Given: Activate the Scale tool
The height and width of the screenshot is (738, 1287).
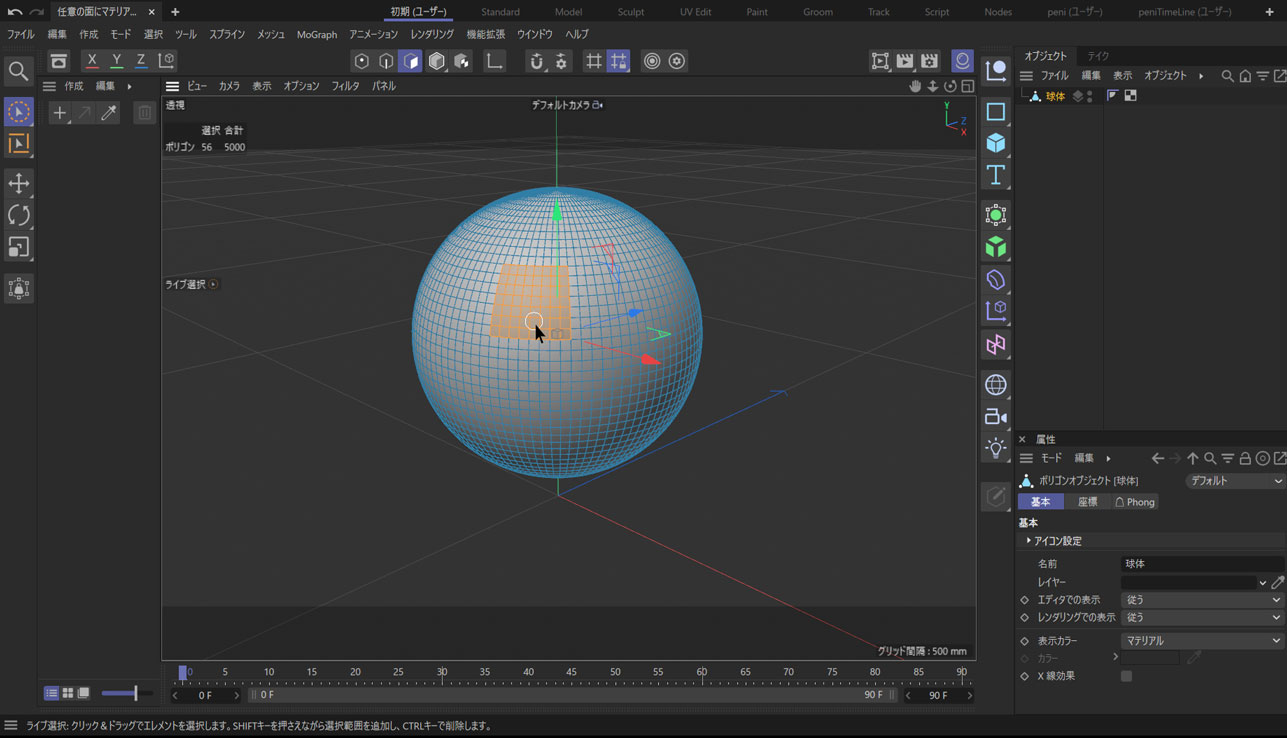Looking at the screenshot, I should pos(19,247).
